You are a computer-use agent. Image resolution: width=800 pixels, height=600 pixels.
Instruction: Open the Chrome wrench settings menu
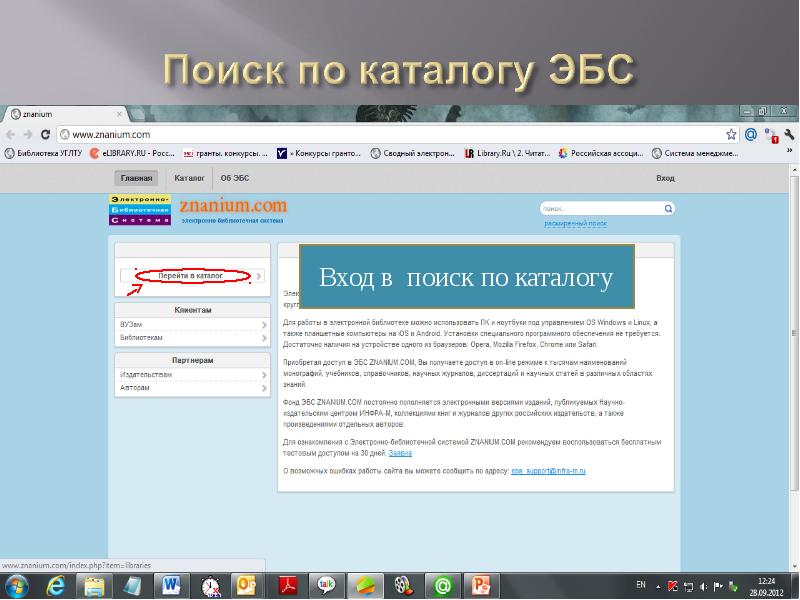point(789,134)
